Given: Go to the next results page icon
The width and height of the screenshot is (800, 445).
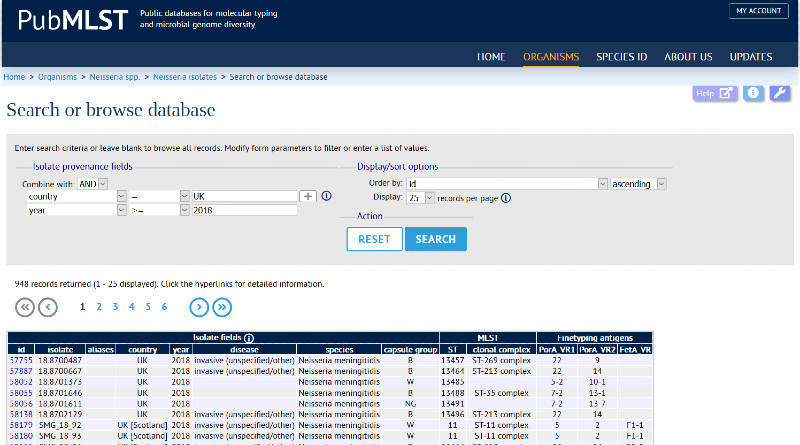Looking at the screenshot, I should tap(200, 307).
